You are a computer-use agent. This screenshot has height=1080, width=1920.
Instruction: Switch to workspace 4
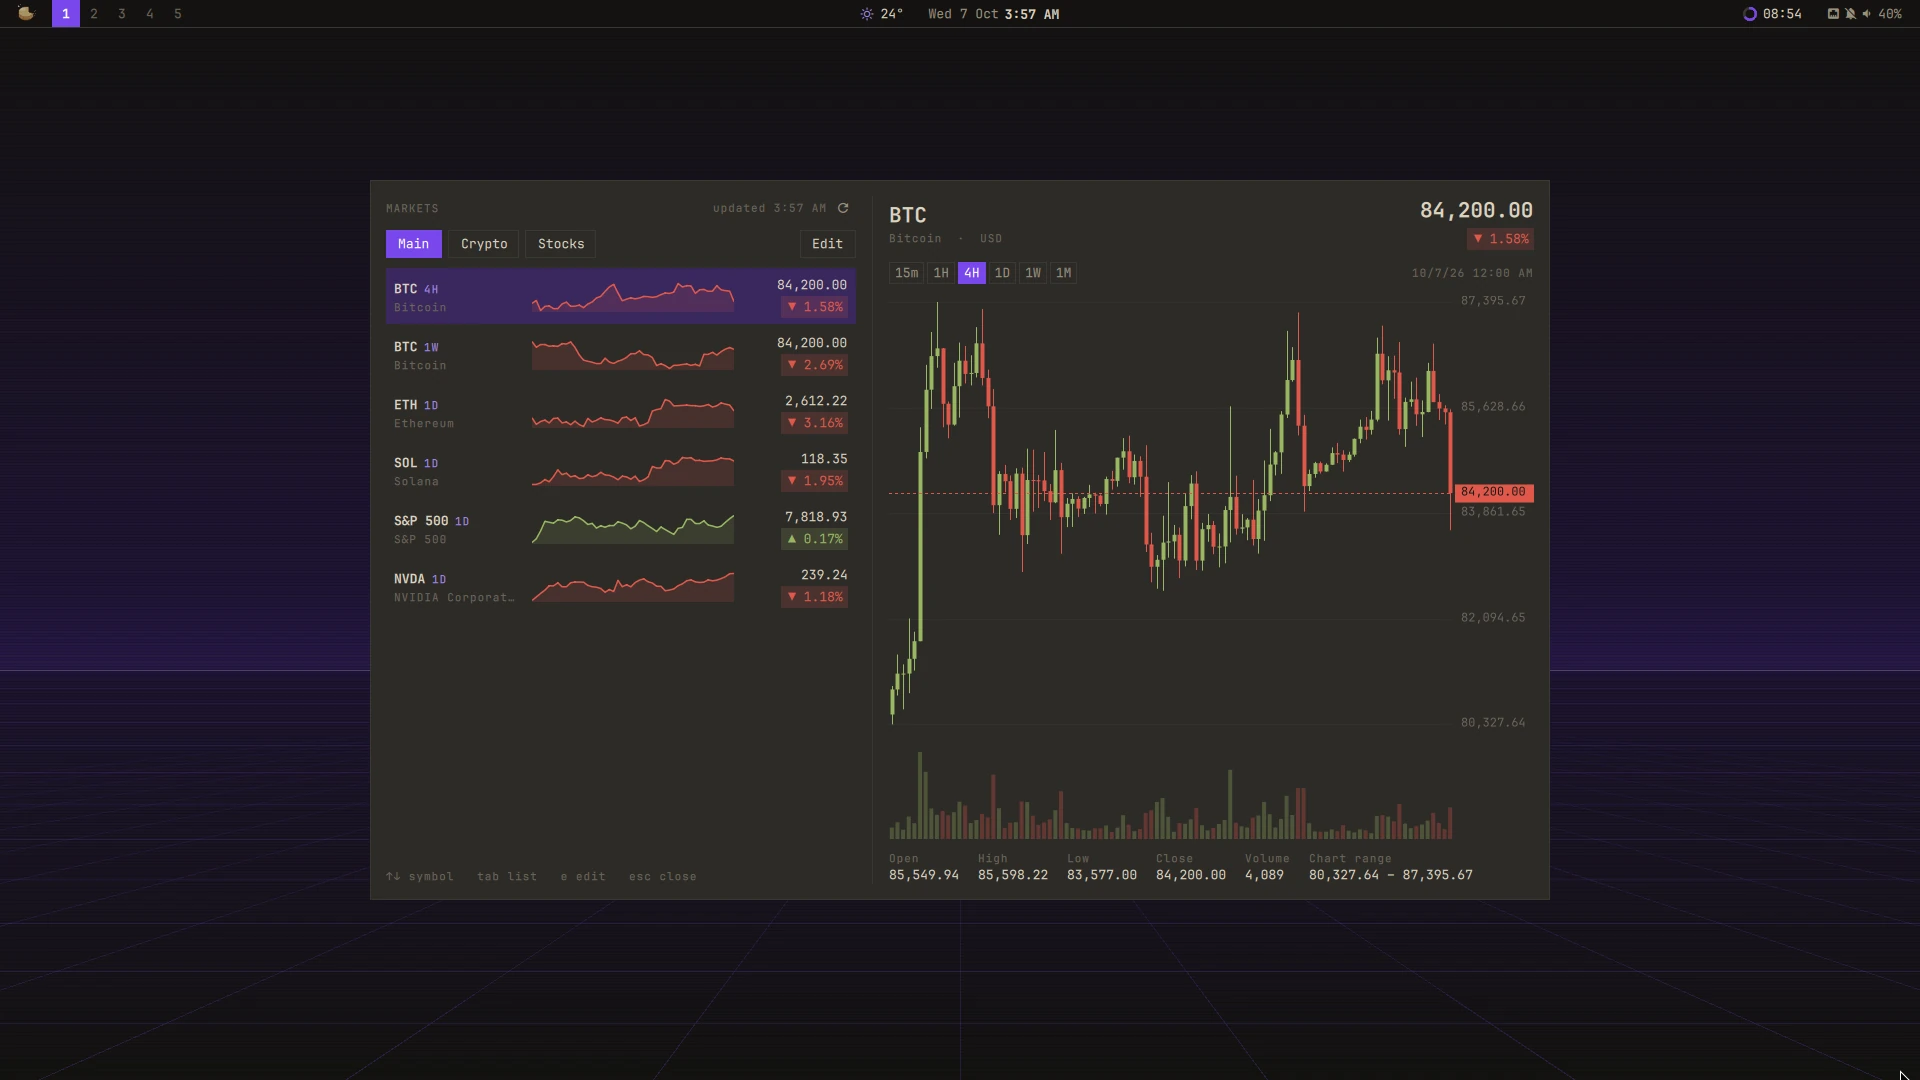tap(150, 14)
